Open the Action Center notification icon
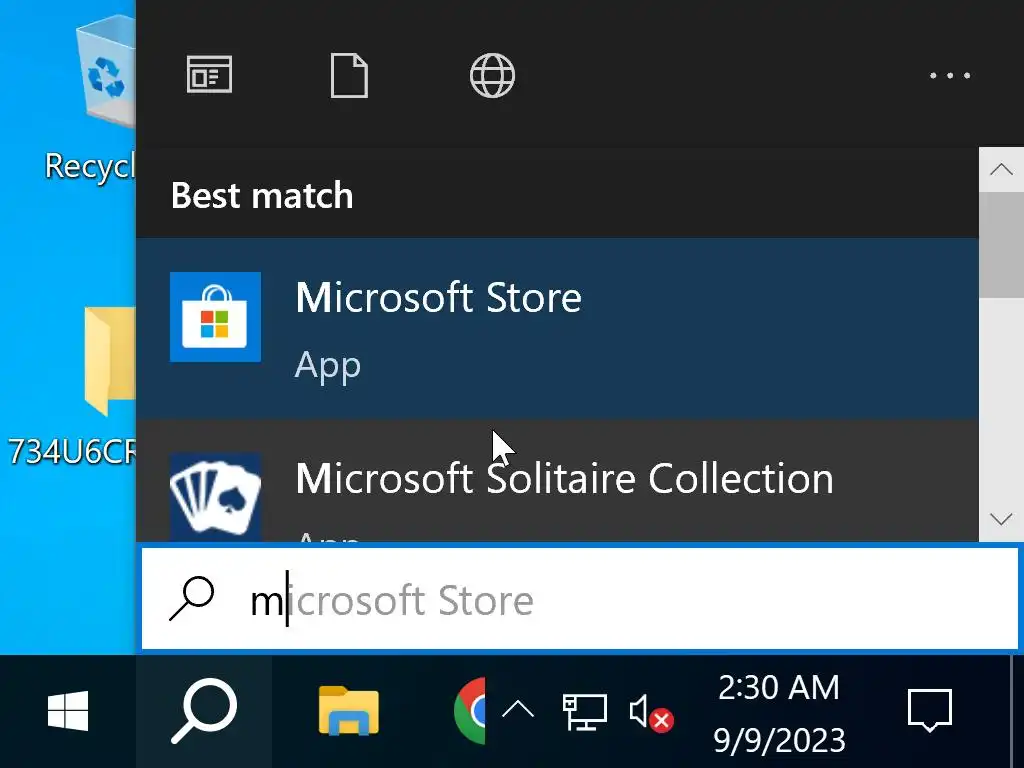The width and height of the screenshot is (1024, 768). tap(930, 711)
